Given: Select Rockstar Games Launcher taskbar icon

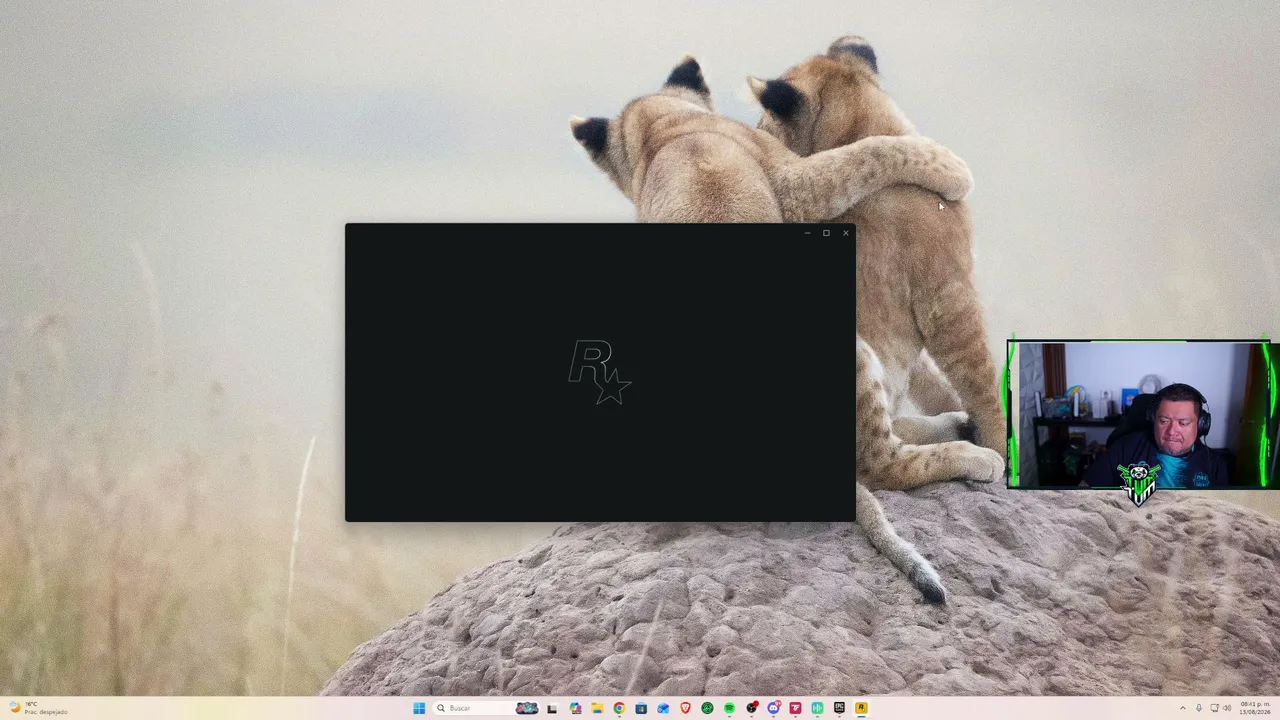Looking at the screenshot, I should (861, 708).
